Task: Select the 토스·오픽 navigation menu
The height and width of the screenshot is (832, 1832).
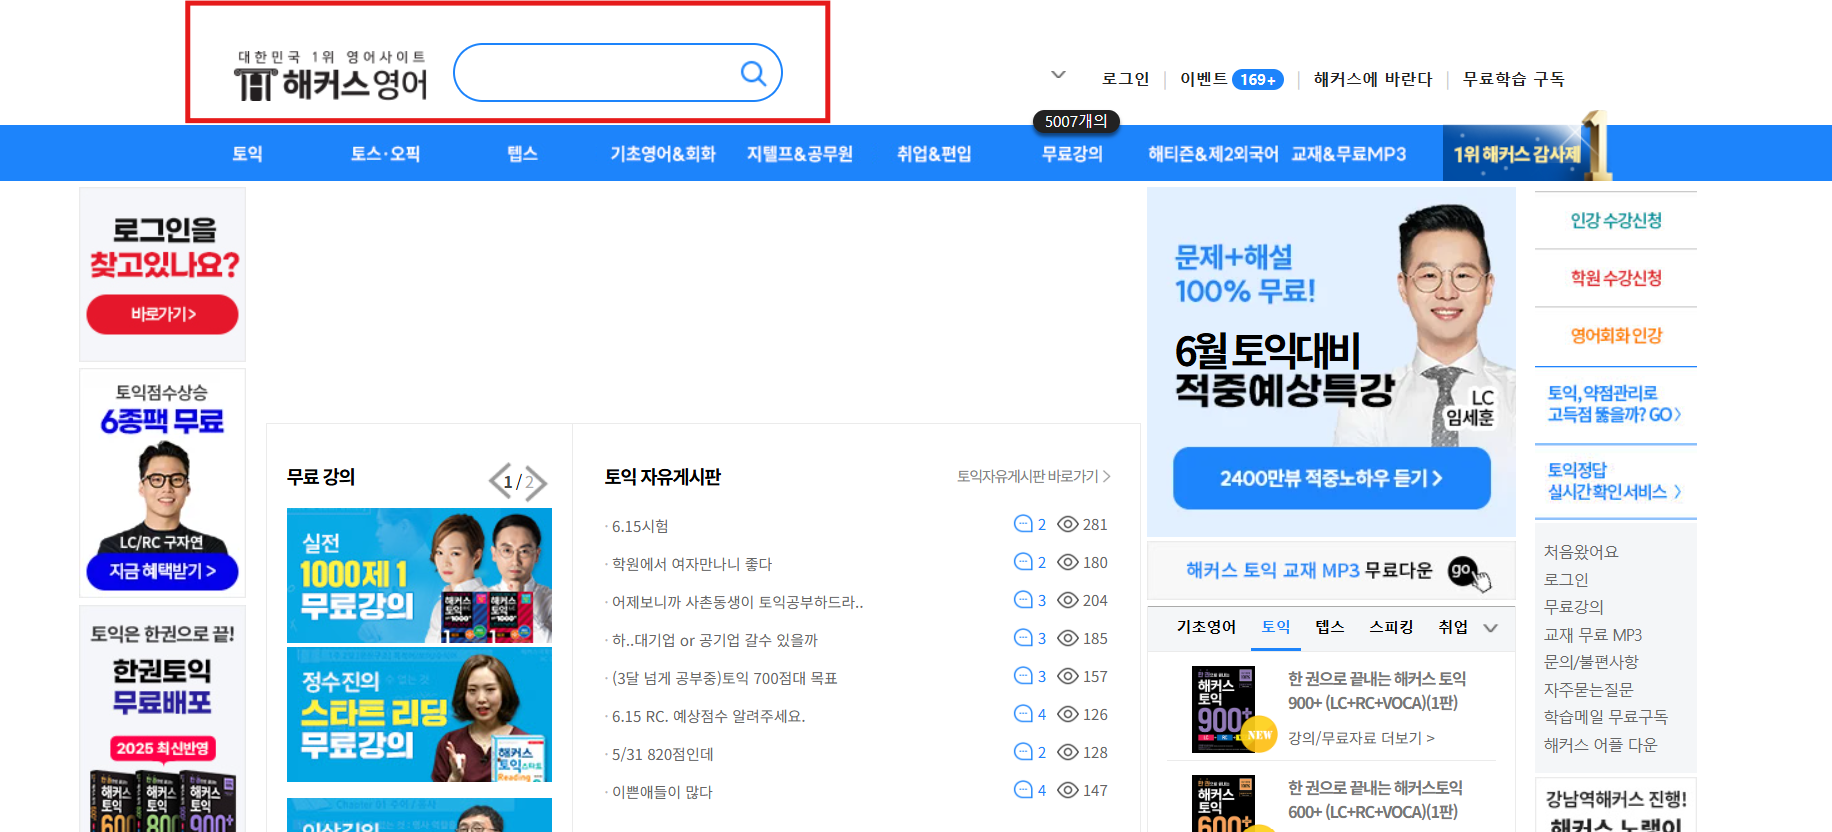Action: [x=385, y=153]
